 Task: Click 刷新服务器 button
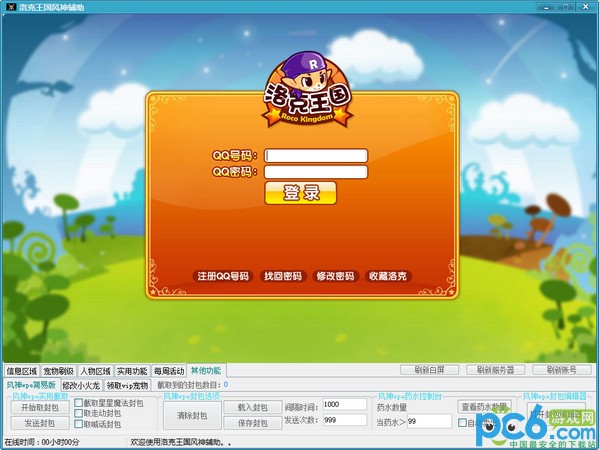point(495,370)
